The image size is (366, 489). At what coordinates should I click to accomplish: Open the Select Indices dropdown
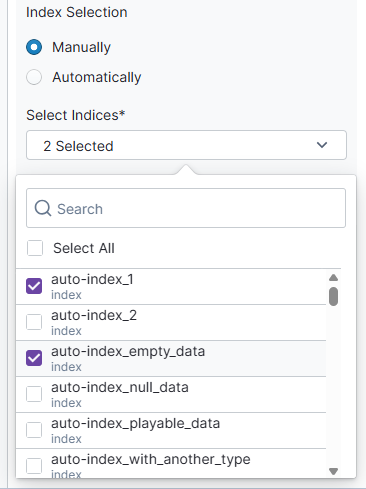point(186,145)
